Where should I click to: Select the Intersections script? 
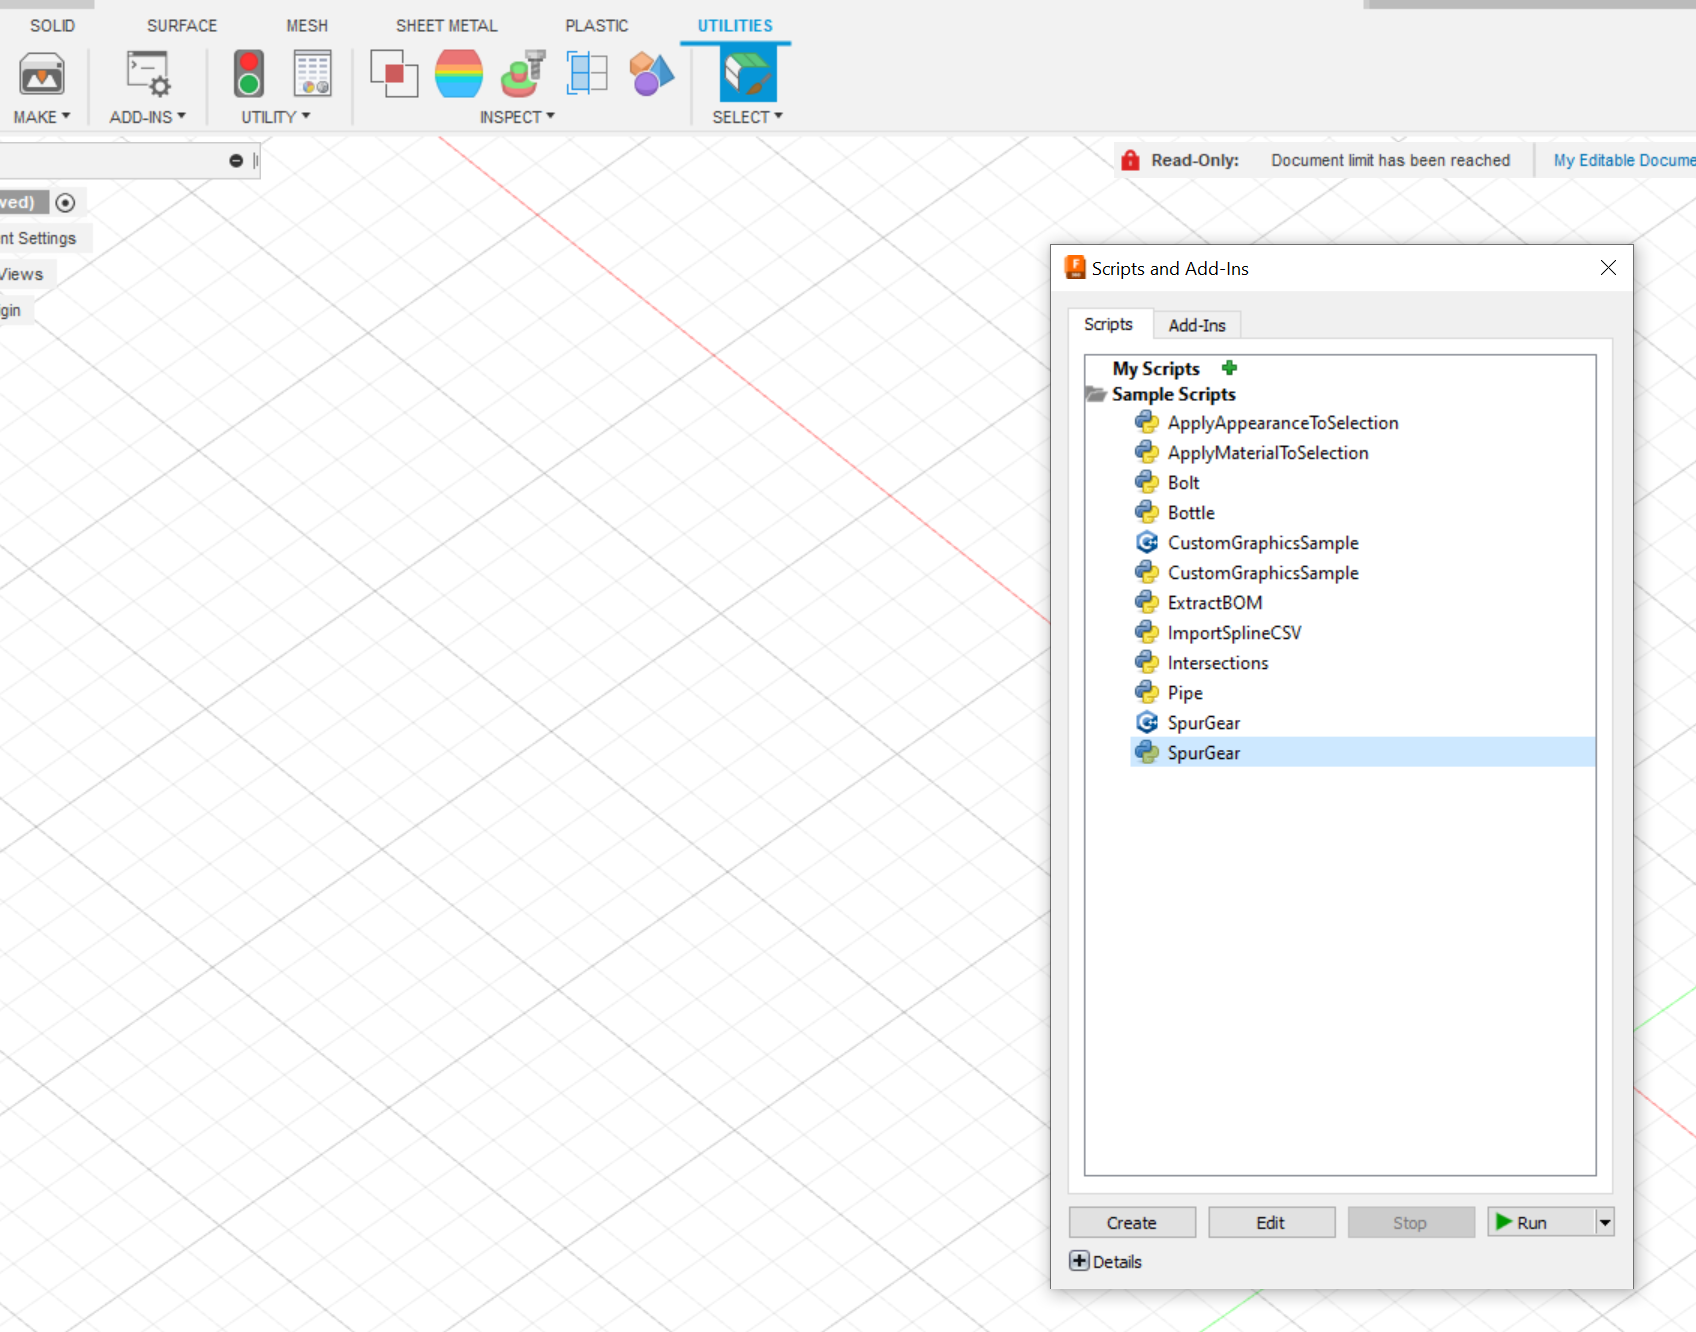(1218, 663)
